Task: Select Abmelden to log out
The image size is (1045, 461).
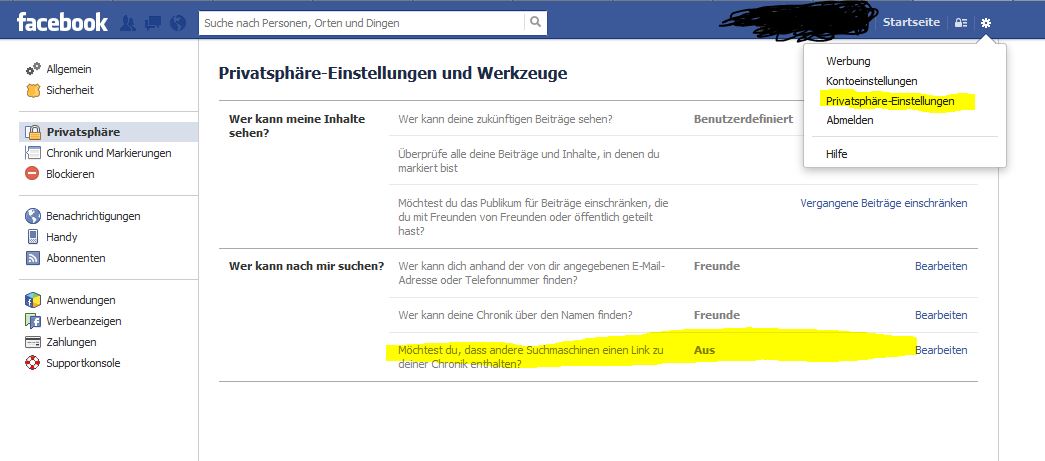Action: click(x=850, y=121)
